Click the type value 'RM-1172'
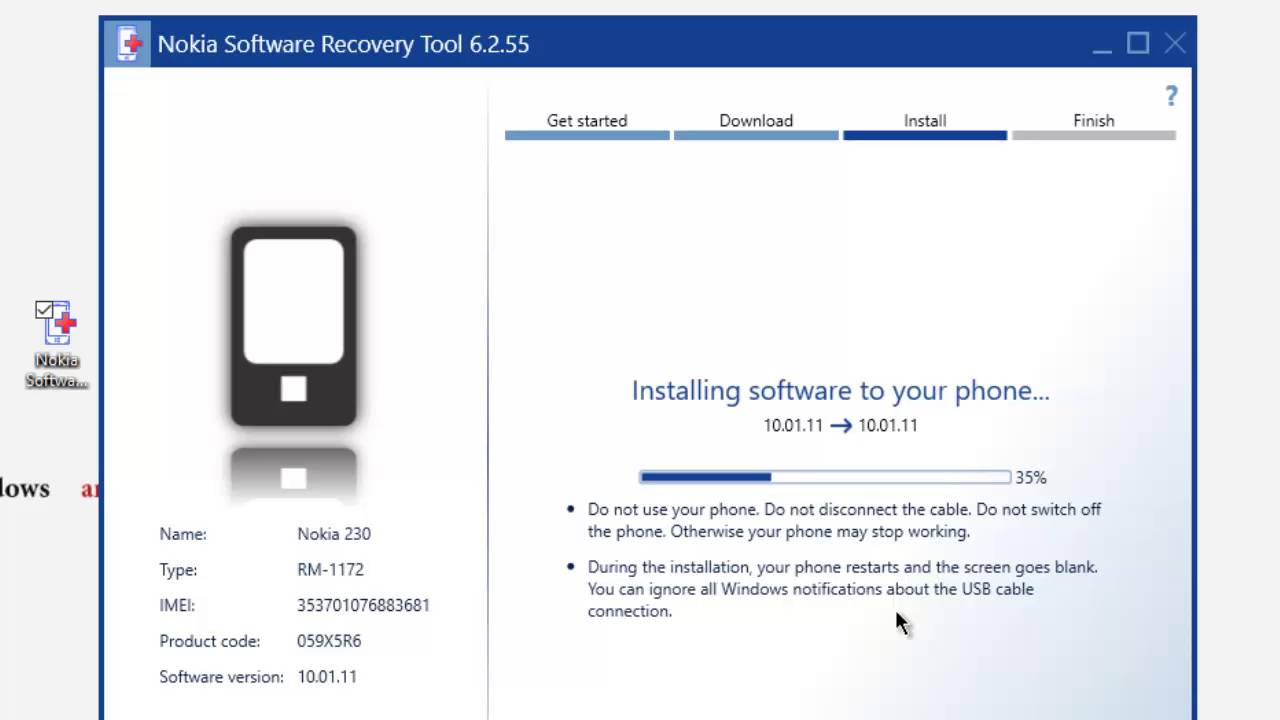1280x720 pixels. tap(330, 570)
